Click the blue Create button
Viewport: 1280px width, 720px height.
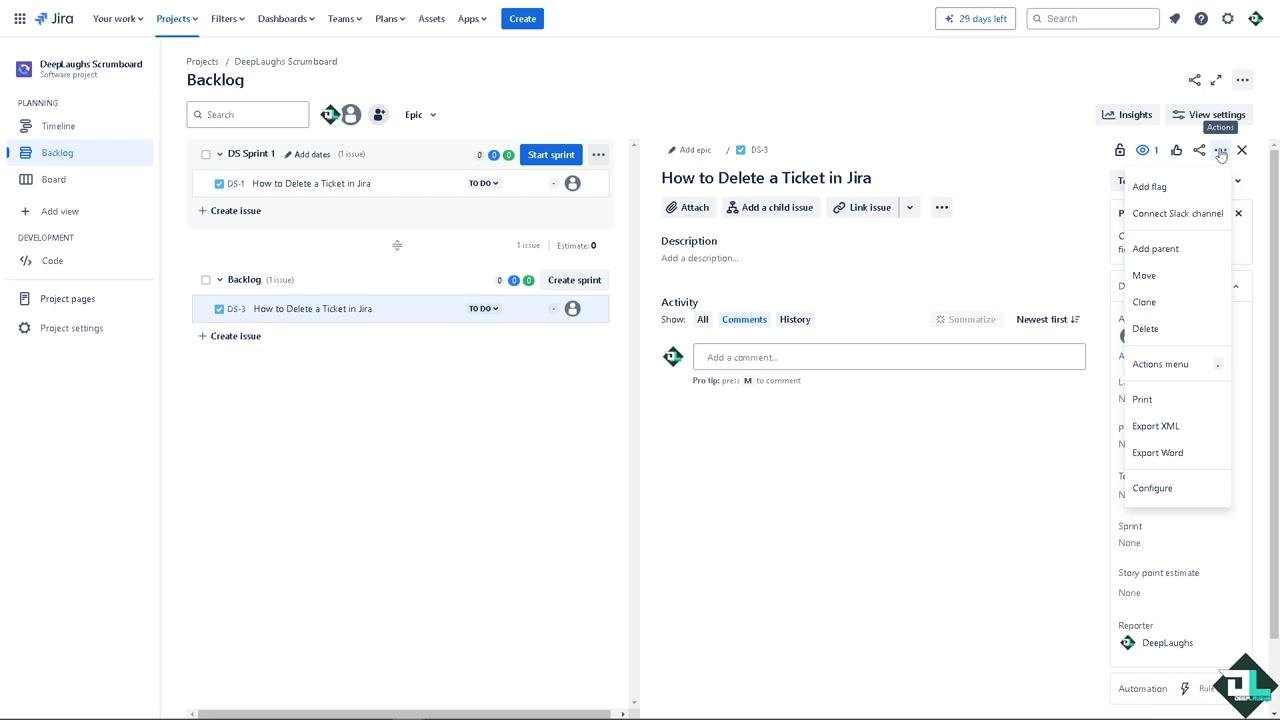[x=522, y=18]
